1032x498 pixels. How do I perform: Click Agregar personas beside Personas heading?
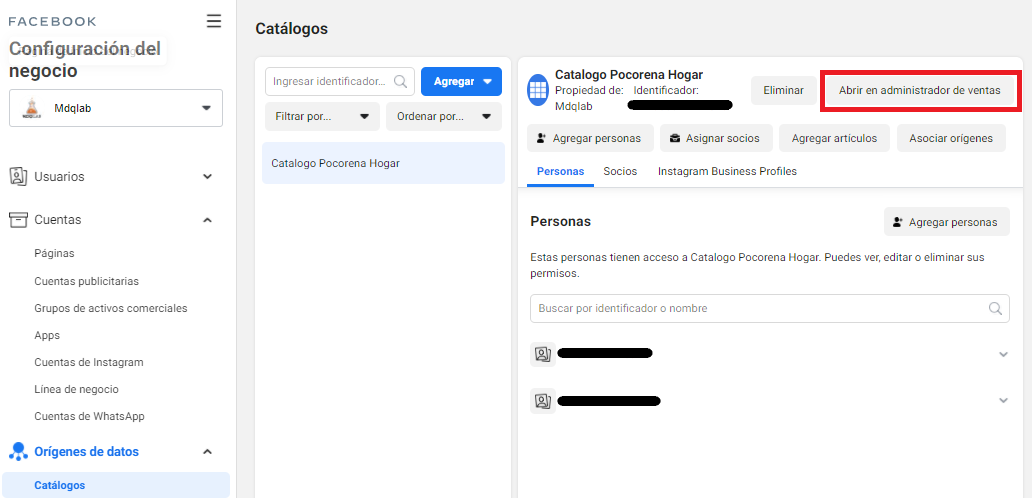[946, 222]
